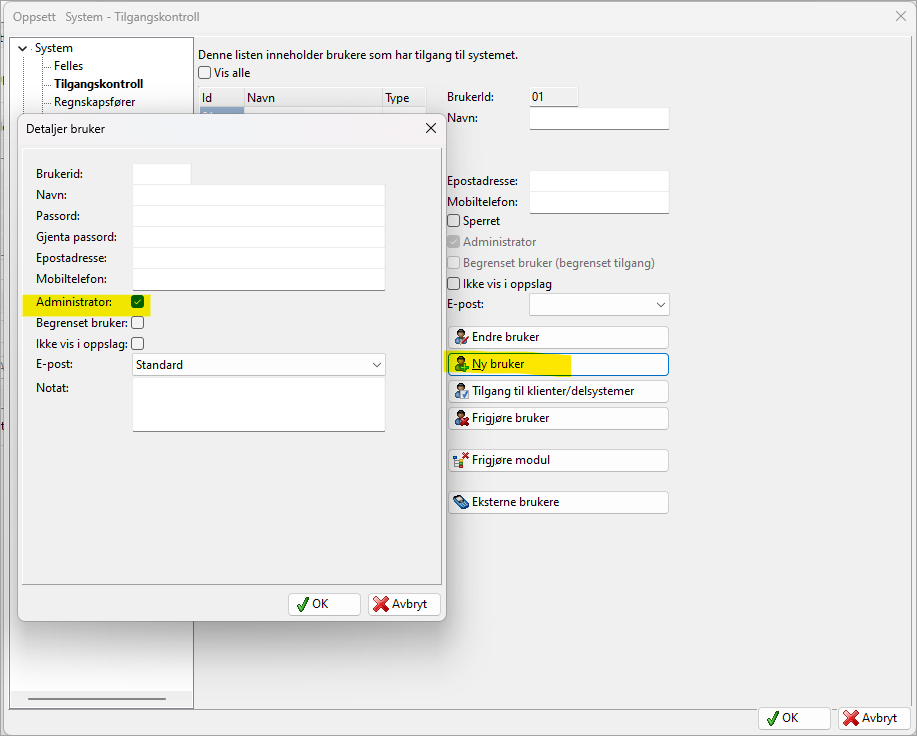Open Tilgang til klienter/delsystemer icon
Screen dimensions: 917x736
461,391
